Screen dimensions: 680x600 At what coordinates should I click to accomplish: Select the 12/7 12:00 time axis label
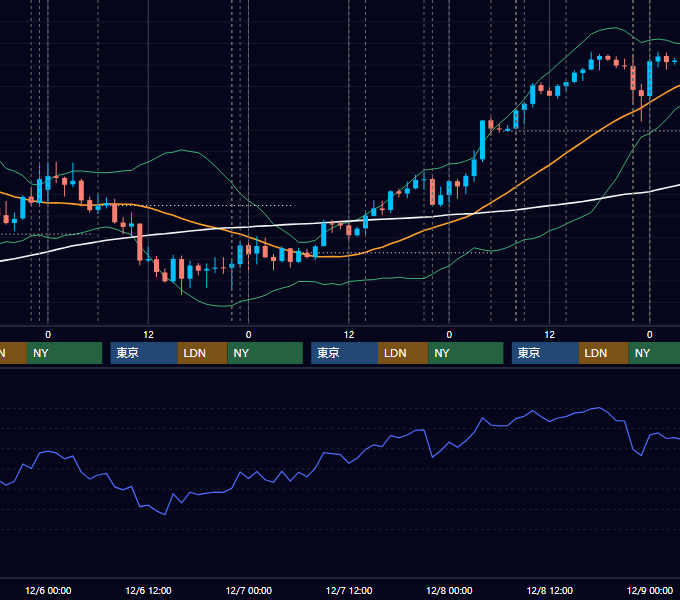349,590
